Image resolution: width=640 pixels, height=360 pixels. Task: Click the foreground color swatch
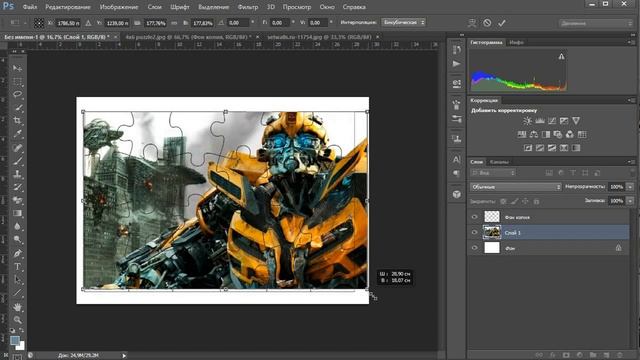pyautogui.click(x=15, y=340)
